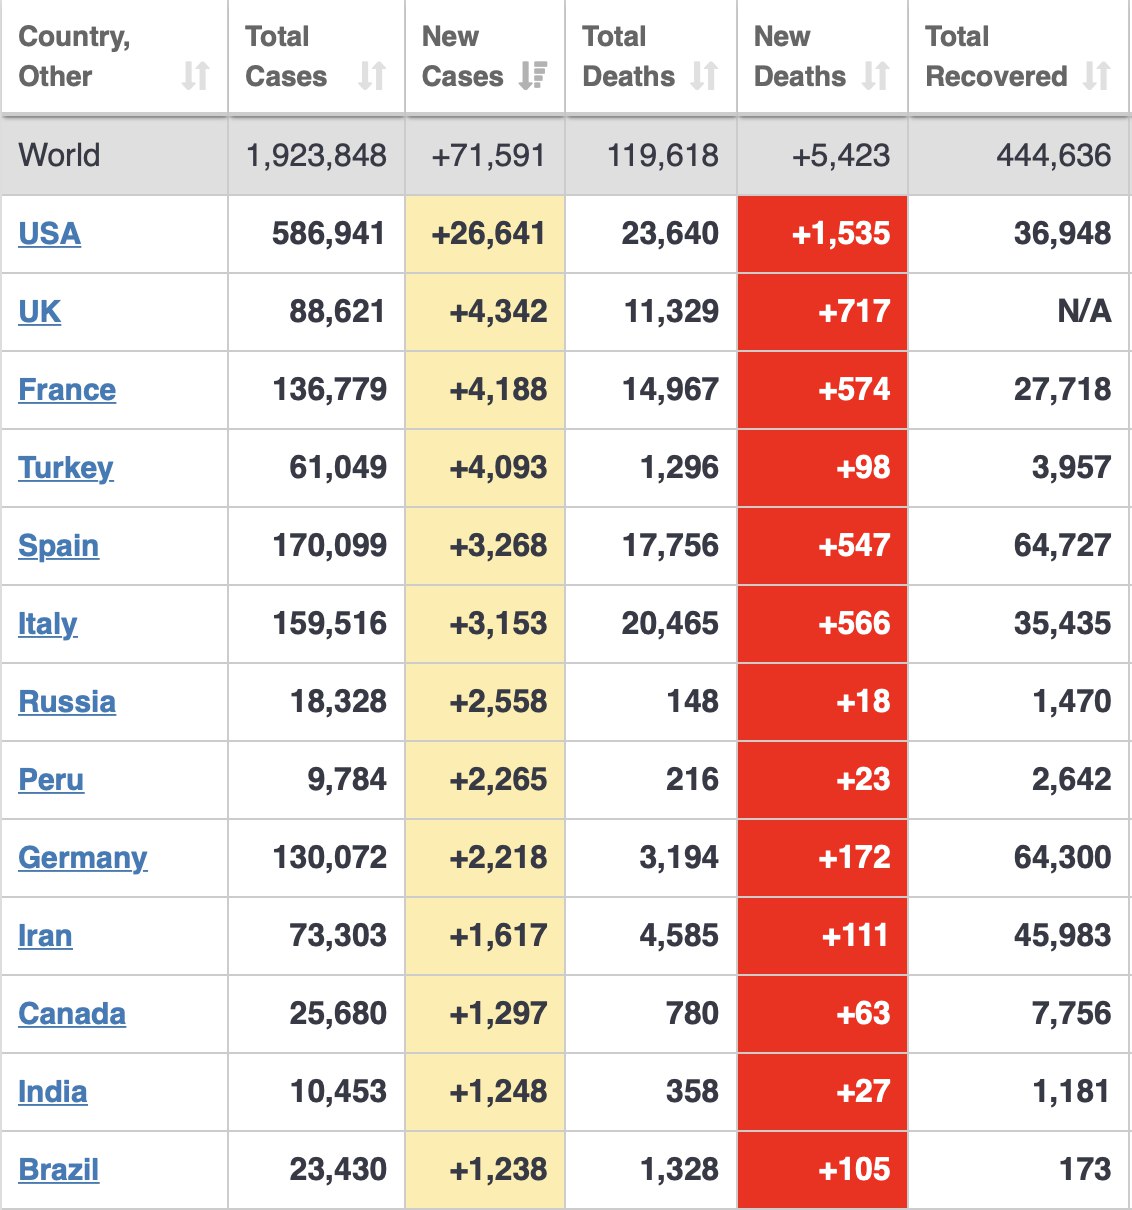1132x1210 pixels.
Task: Click the New Cases descending sort icon
Action: click(533, 76)
